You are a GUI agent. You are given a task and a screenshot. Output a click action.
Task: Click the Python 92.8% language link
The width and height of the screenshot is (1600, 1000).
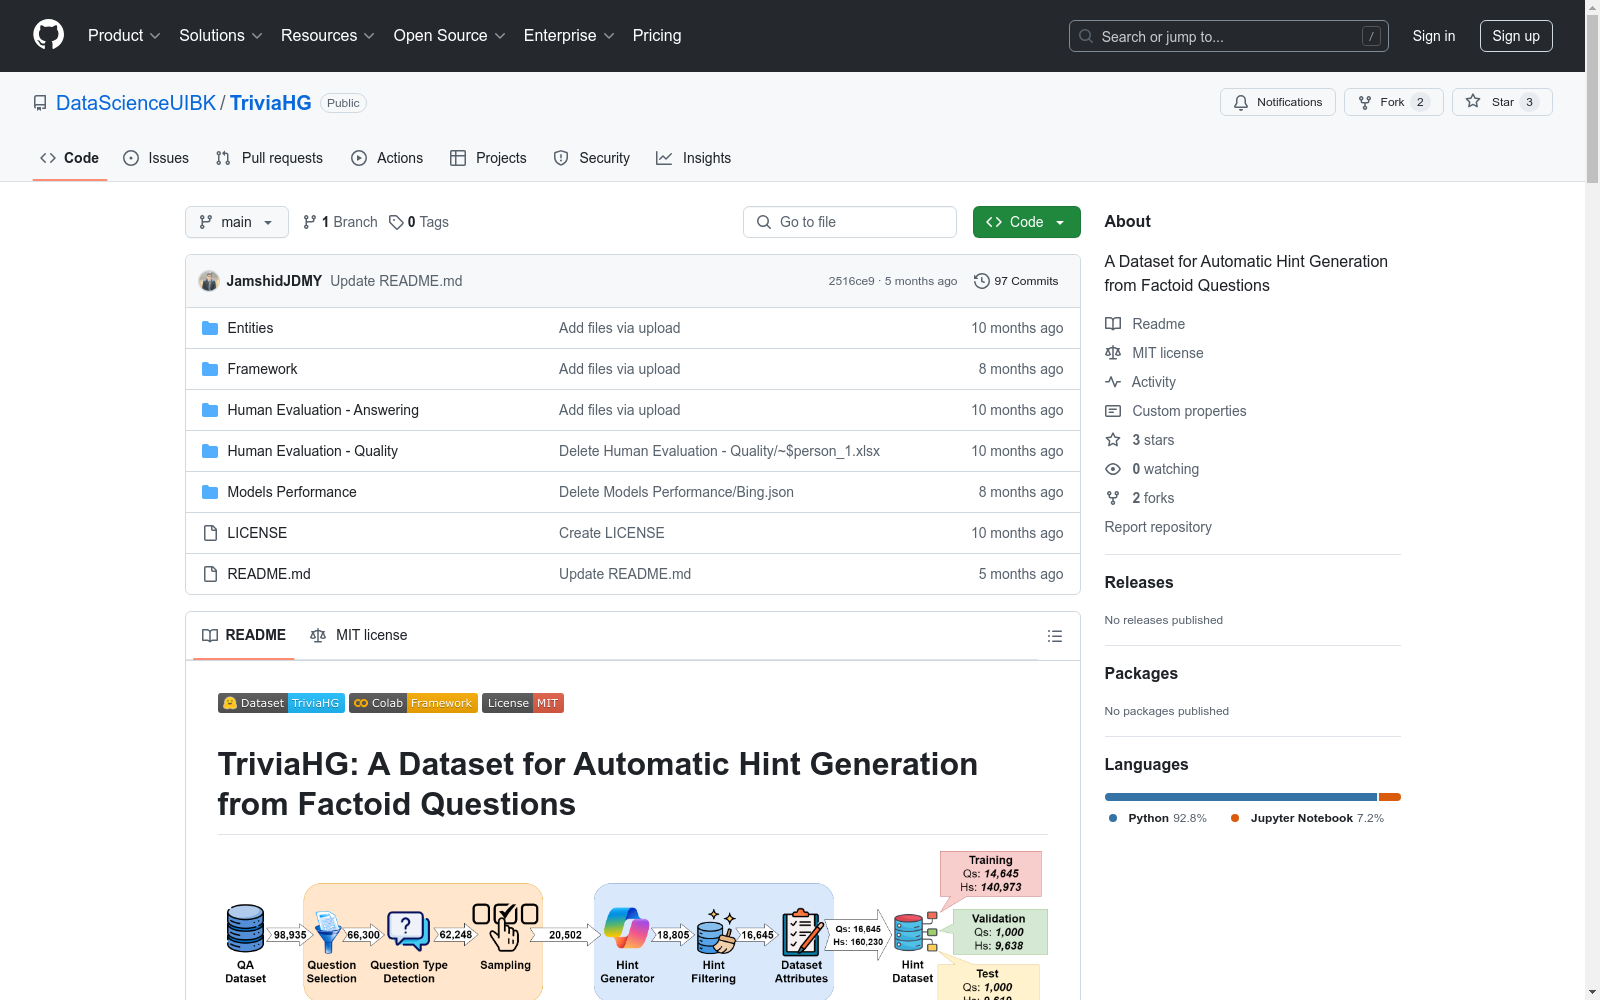tap(1158, 818)
